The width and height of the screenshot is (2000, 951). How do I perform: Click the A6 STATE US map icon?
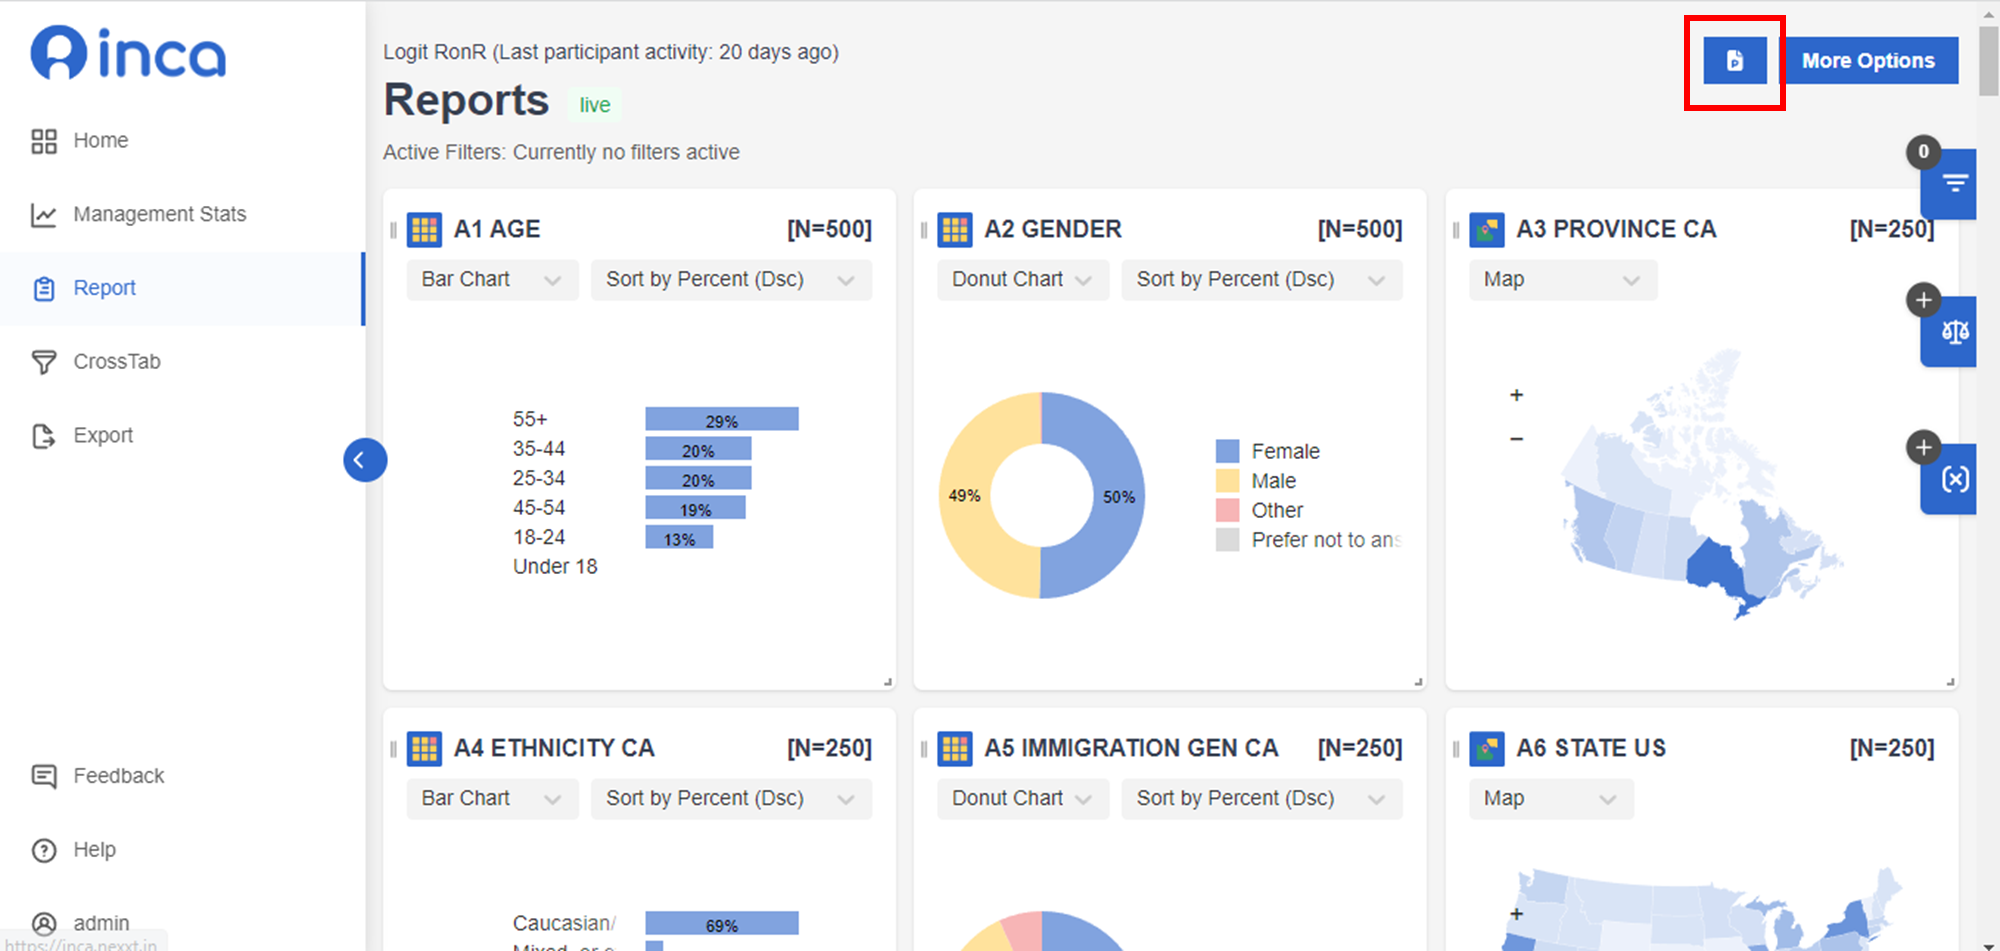(1487, 749)
